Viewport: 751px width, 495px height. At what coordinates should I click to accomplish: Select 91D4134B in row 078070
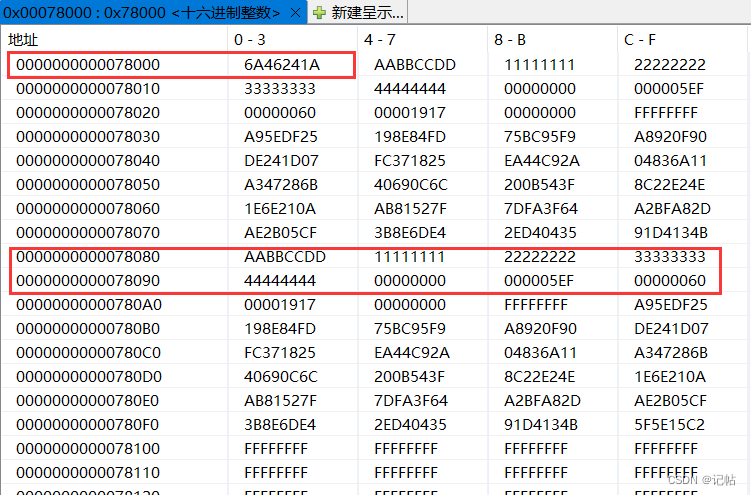[671, 233]
